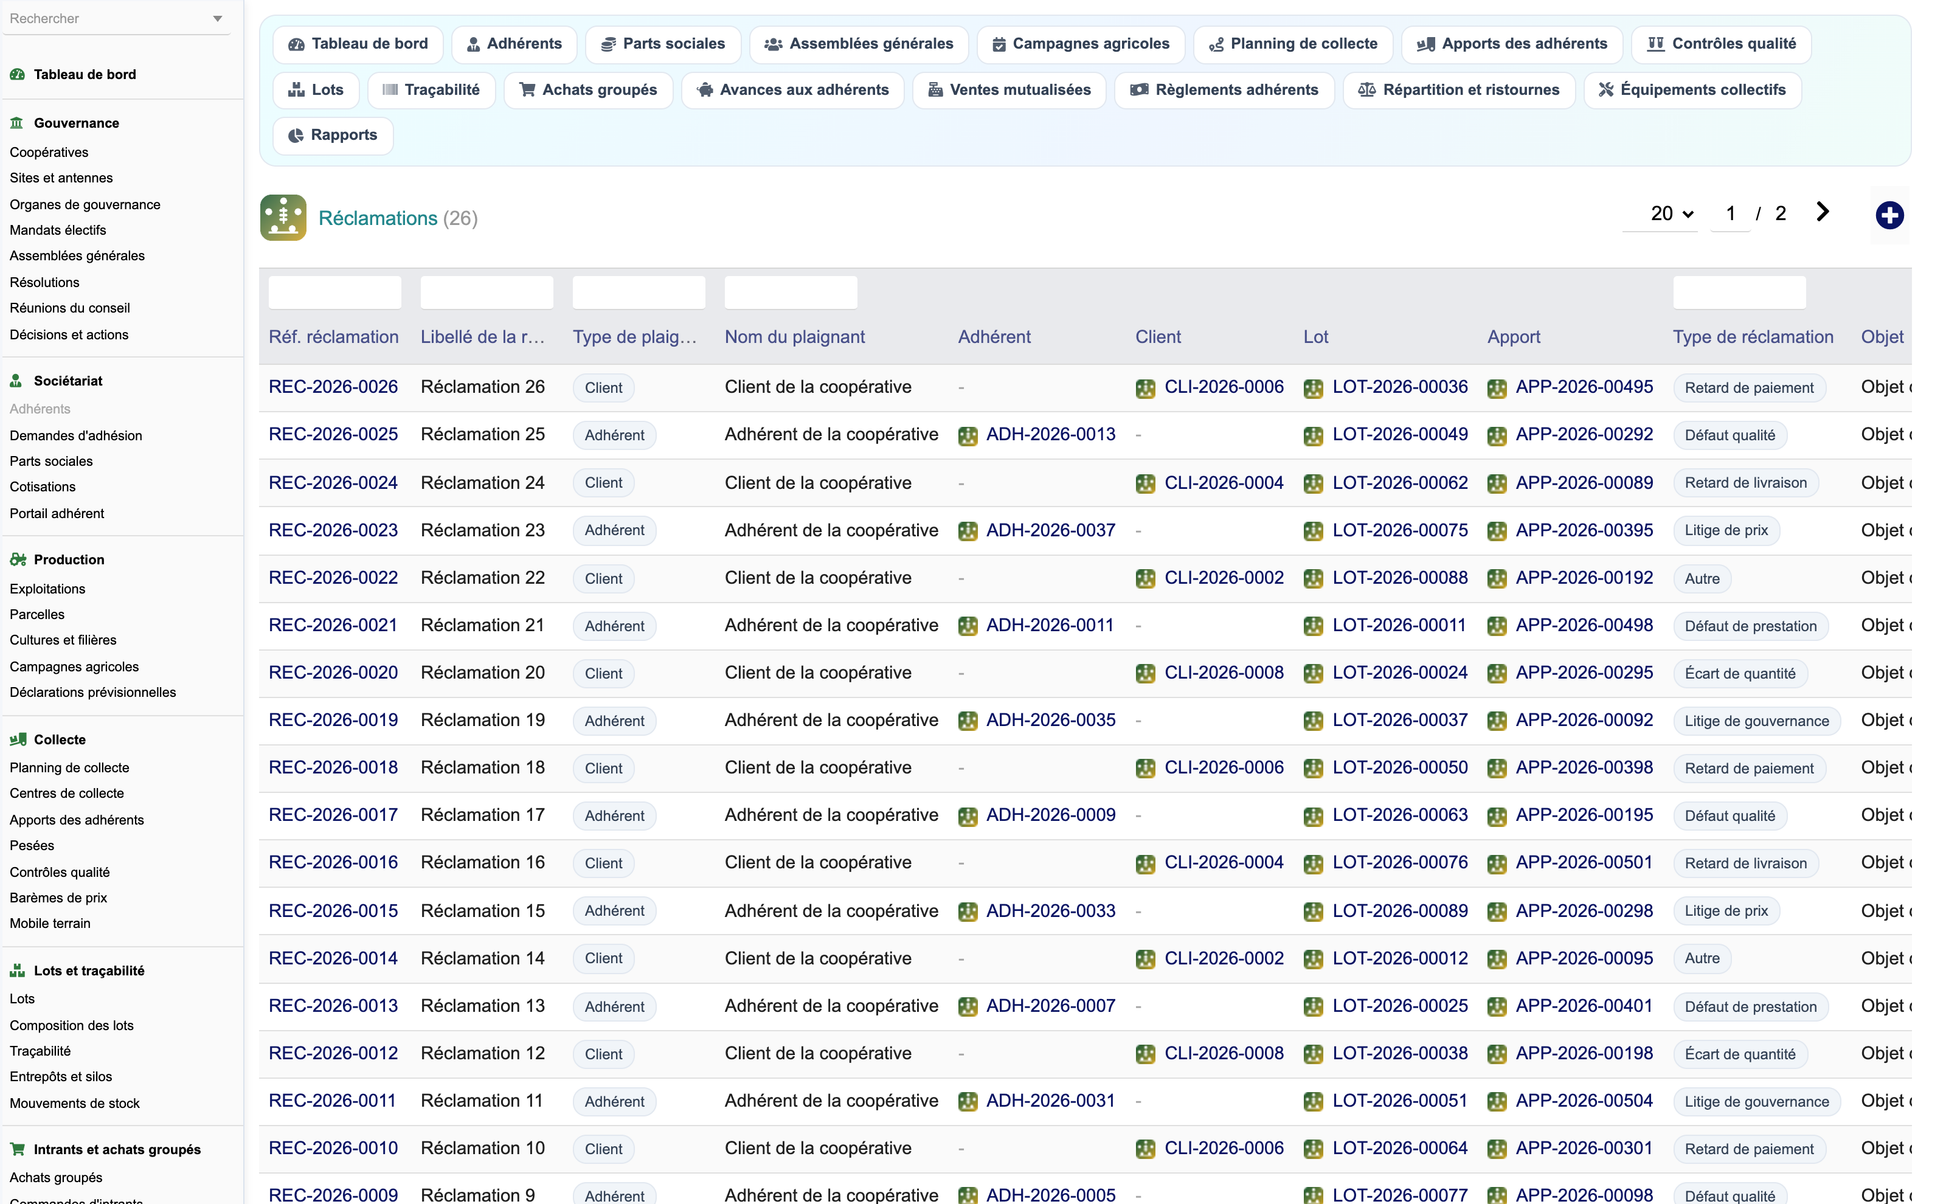Click client icon beside CLI-2026-0006 in row 26
Viewport: 1946px width, 1204px height.
(x=1146, y=388)
